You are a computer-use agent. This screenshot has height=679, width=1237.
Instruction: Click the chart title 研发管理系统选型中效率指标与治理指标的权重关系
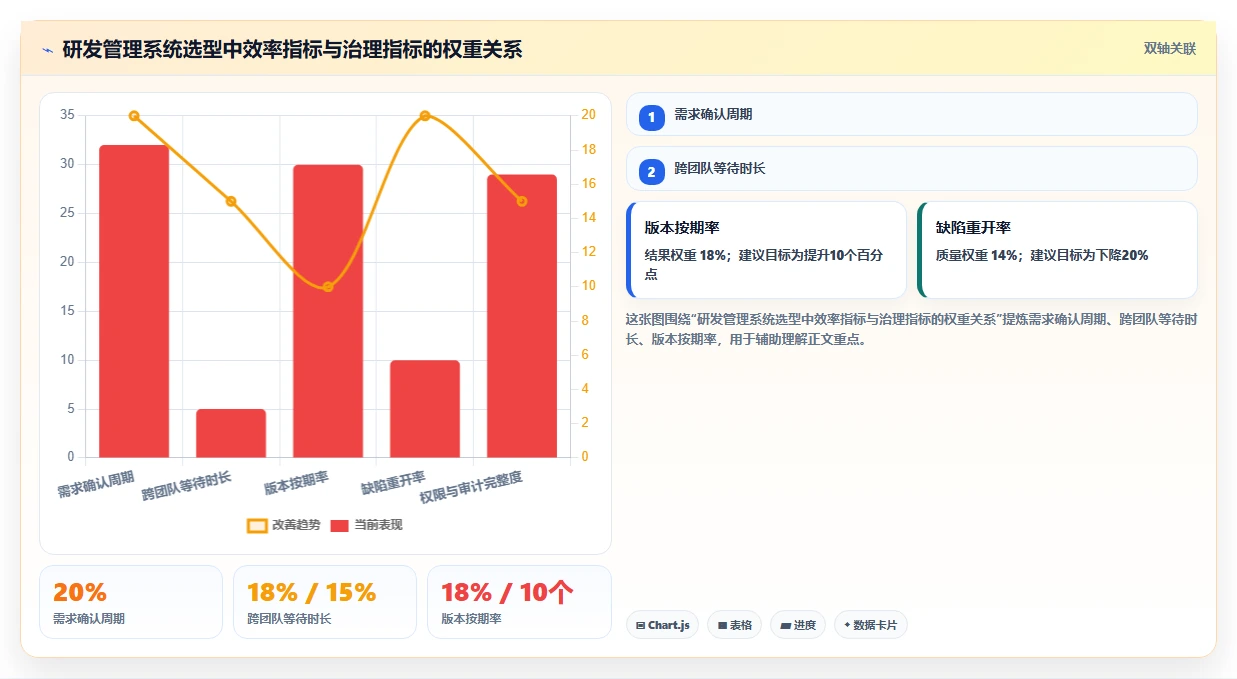click(292, 50)
